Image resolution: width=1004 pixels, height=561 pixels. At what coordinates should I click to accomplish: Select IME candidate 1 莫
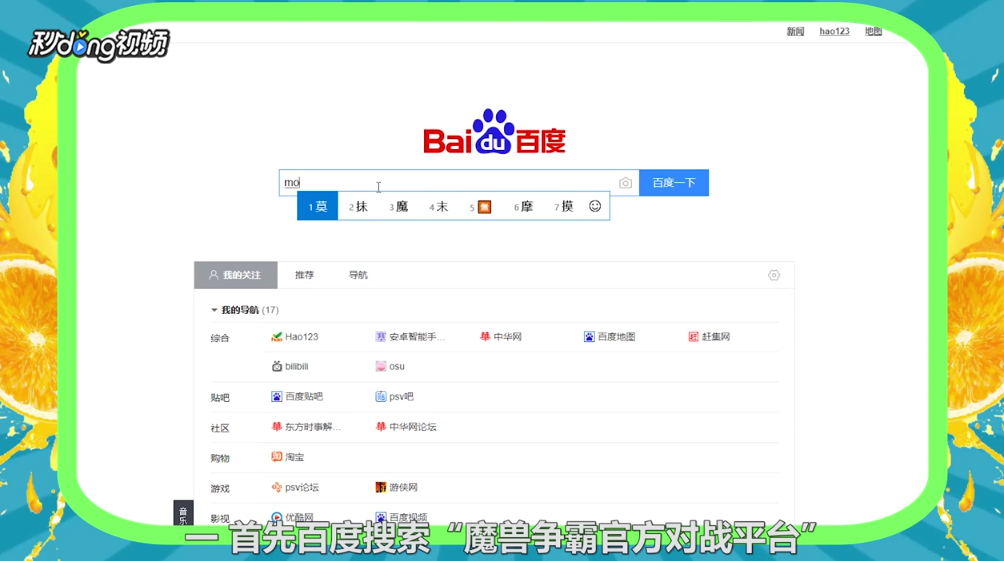(x=318, y=206)
